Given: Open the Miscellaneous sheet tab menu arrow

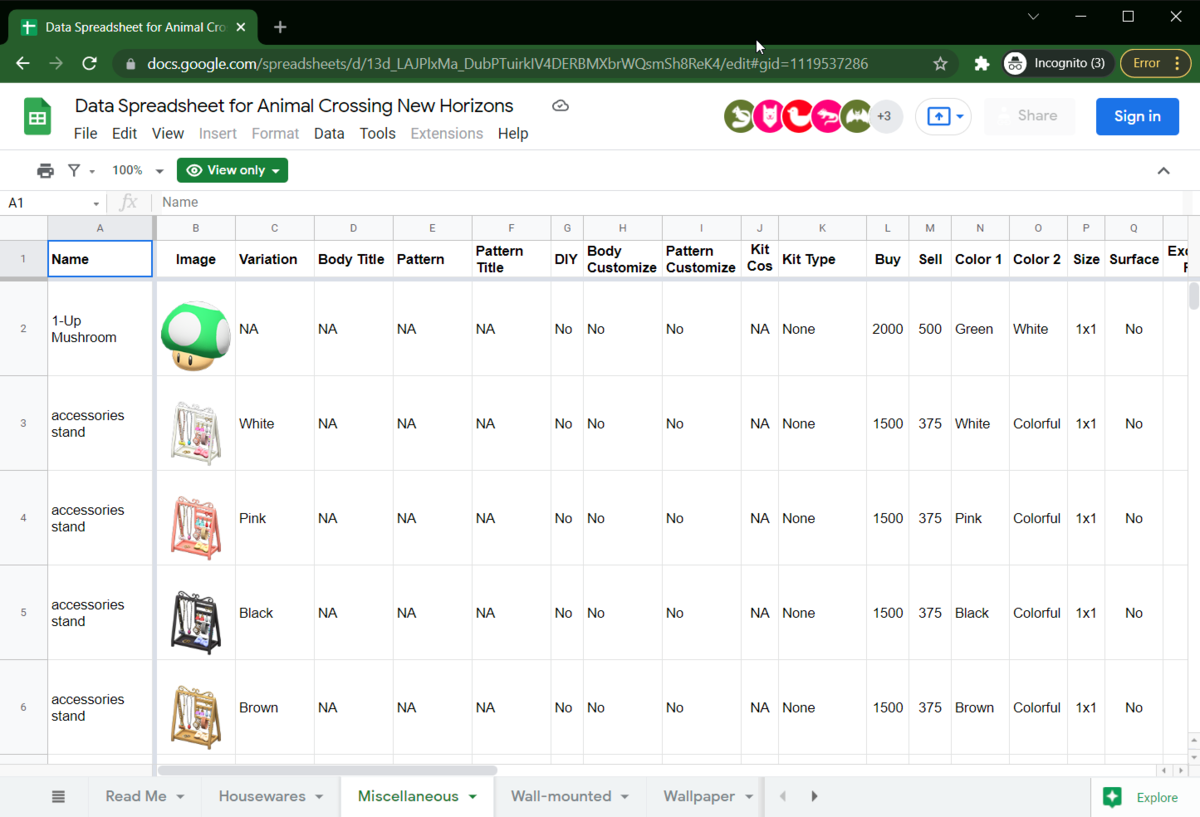Looking at the screenshot, I should (469, 796).
